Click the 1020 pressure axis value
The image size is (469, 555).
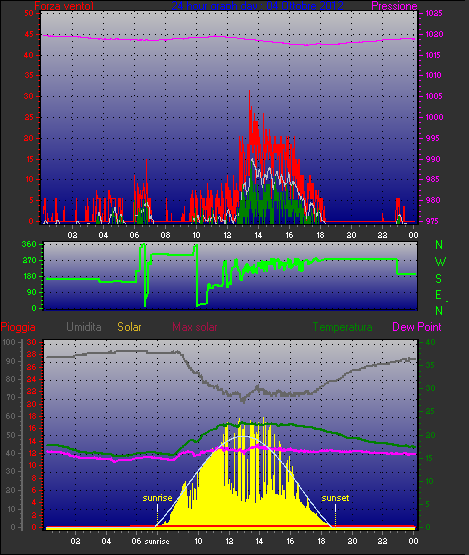434,34
